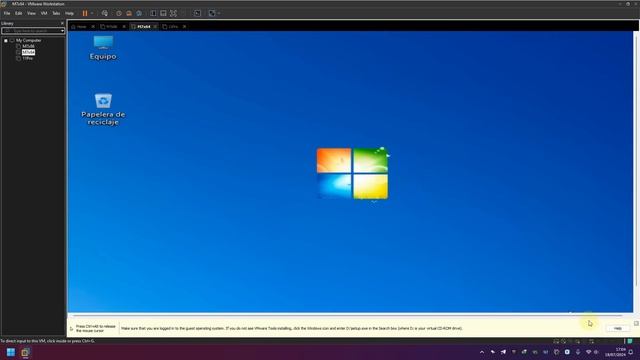Open the power options dropdown beside Pause
Screen dimensions: 640x360
click(x=92, y=13)
